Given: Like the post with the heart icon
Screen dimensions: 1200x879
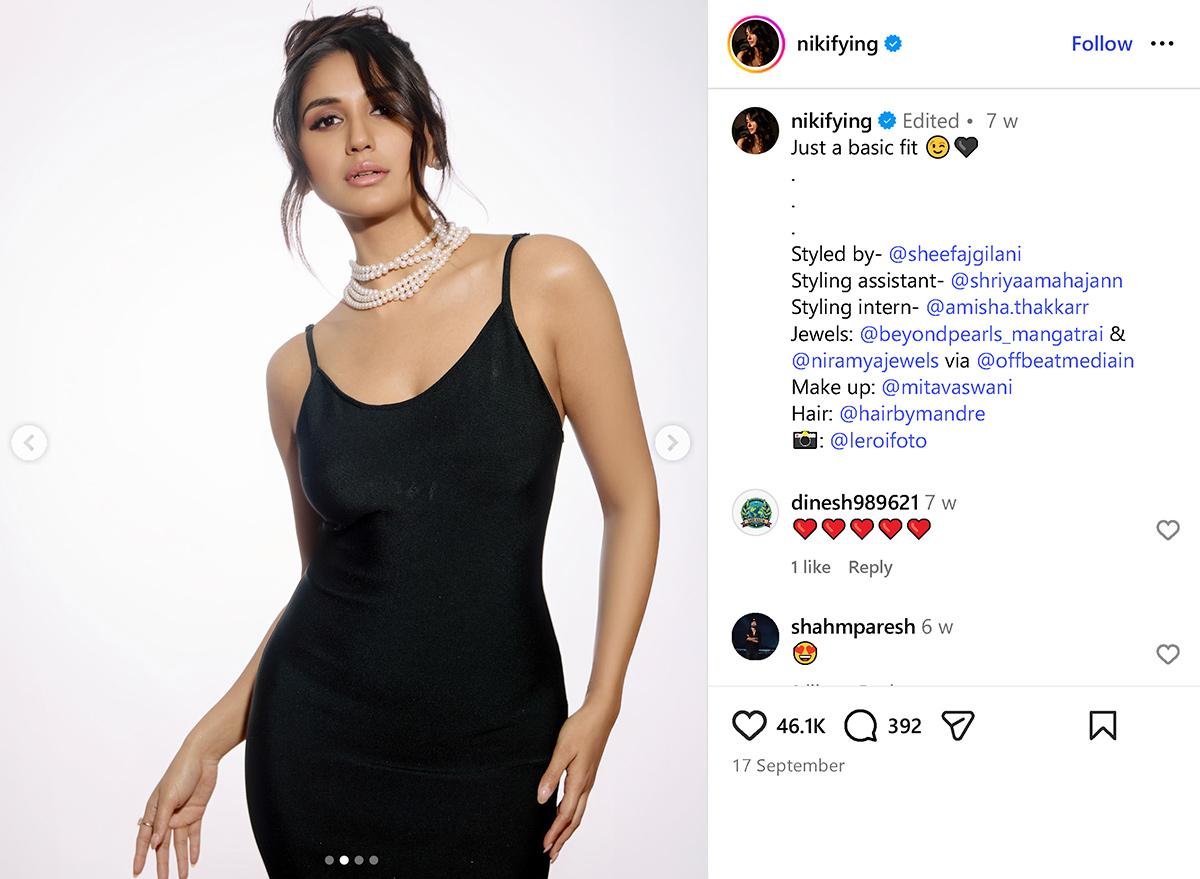Looking at the screenshot, I should coord(750,725).
